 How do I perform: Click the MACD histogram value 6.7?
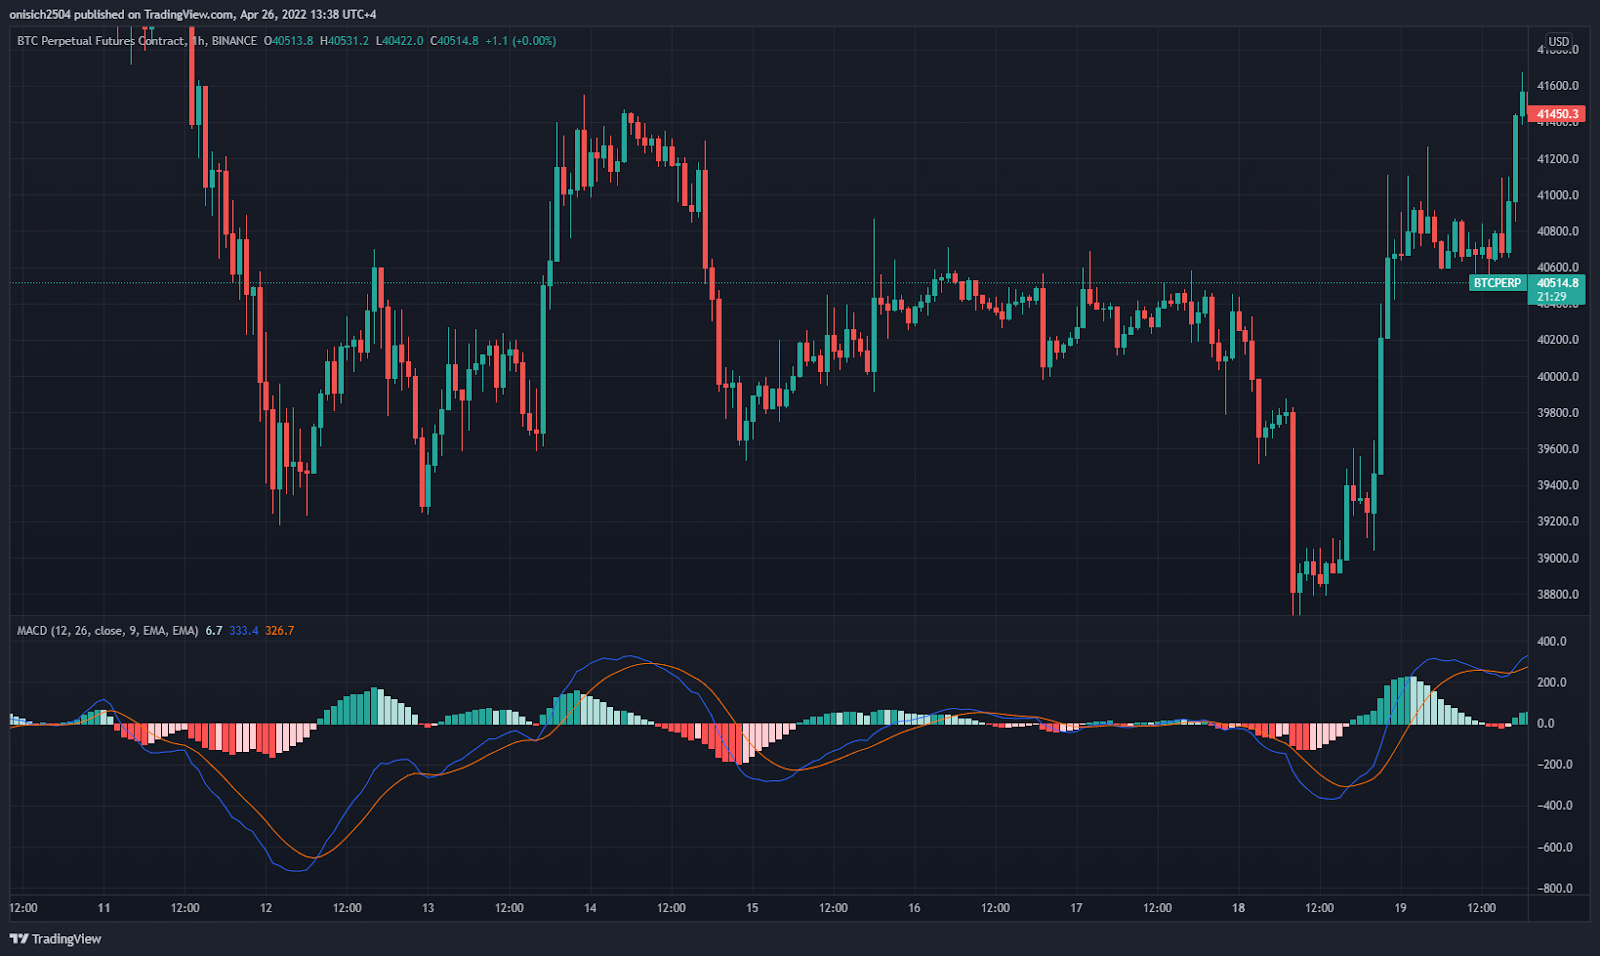click(x=214, y=631)
